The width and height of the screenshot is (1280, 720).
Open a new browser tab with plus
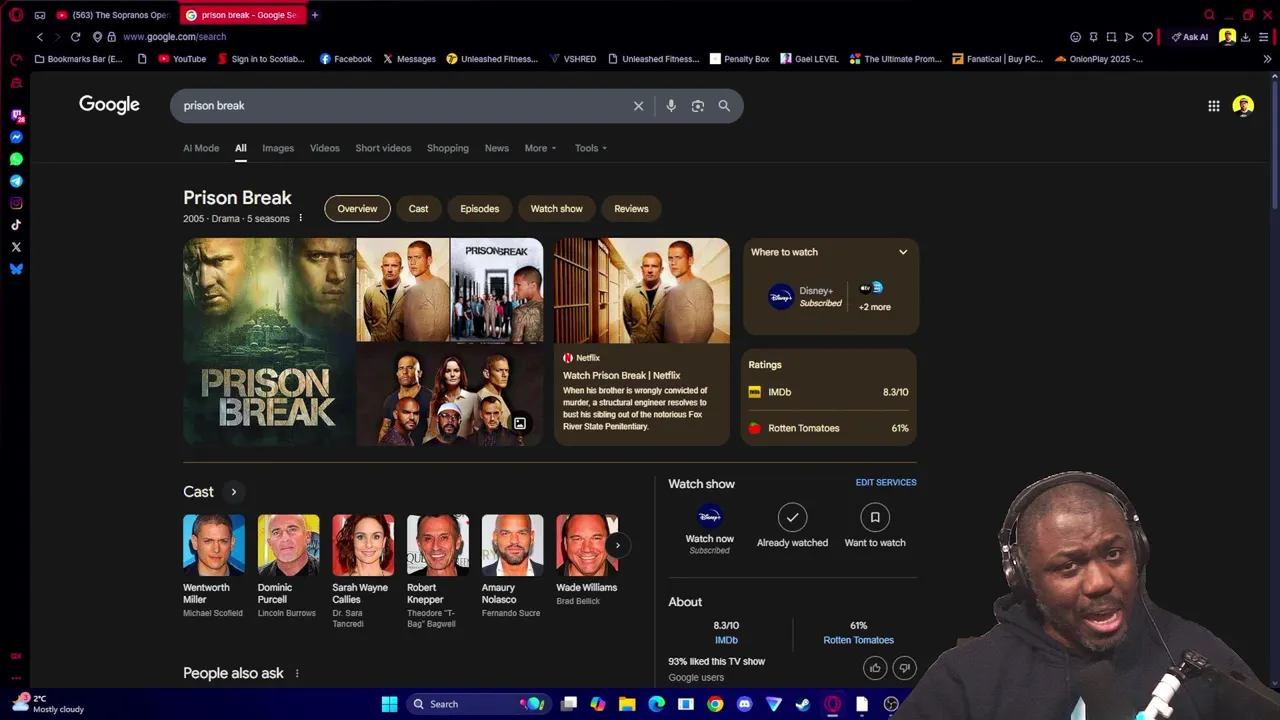coord(314,15)
